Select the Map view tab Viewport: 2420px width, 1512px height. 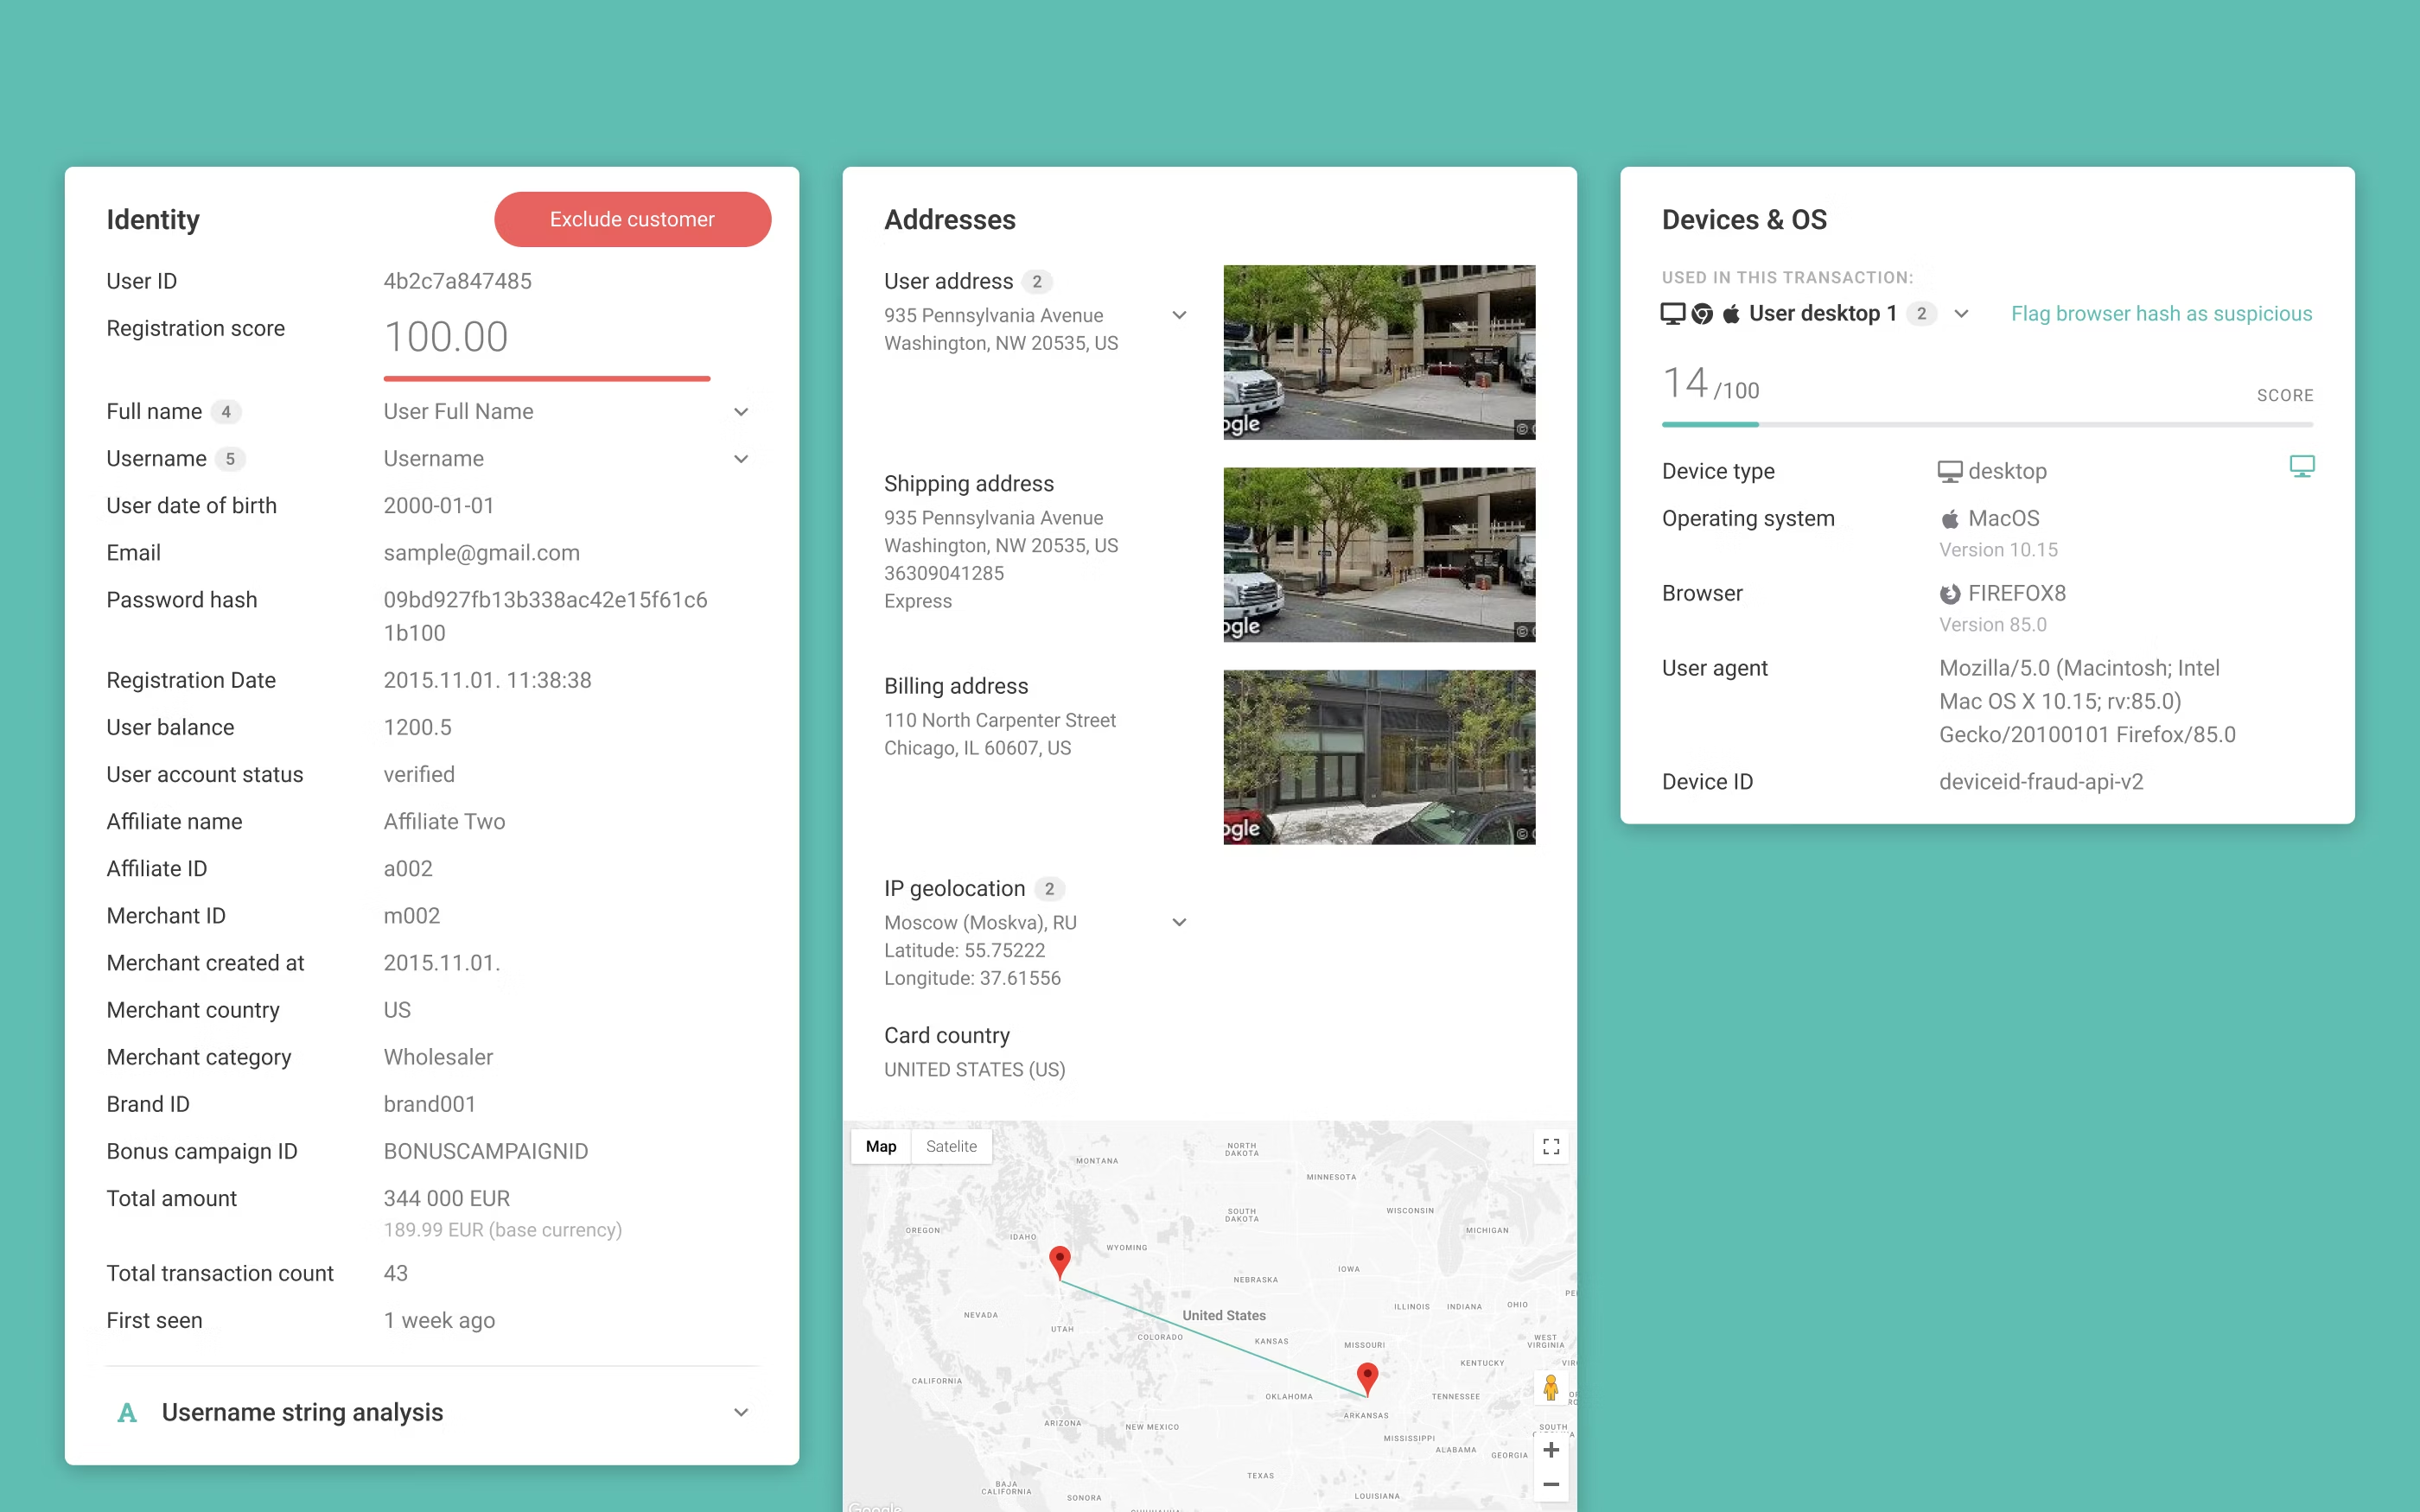tap(881, 1146)
